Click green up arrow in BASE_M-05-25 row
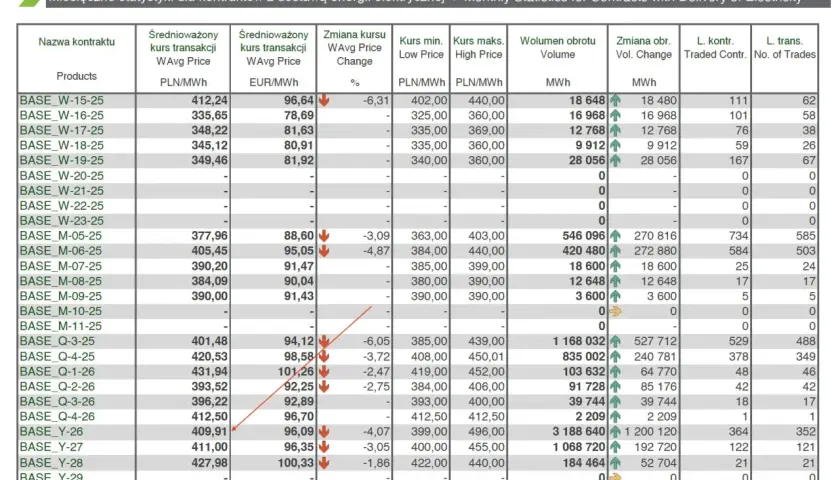Viewport: 840px width, 480px height. (615, 236)
